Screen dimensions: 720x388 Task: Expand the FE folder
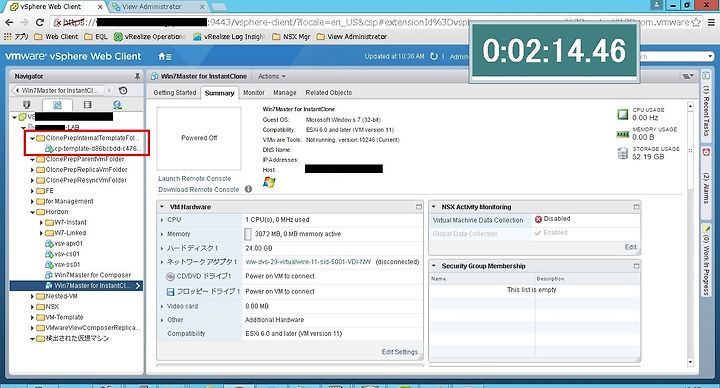pos(32,191)
